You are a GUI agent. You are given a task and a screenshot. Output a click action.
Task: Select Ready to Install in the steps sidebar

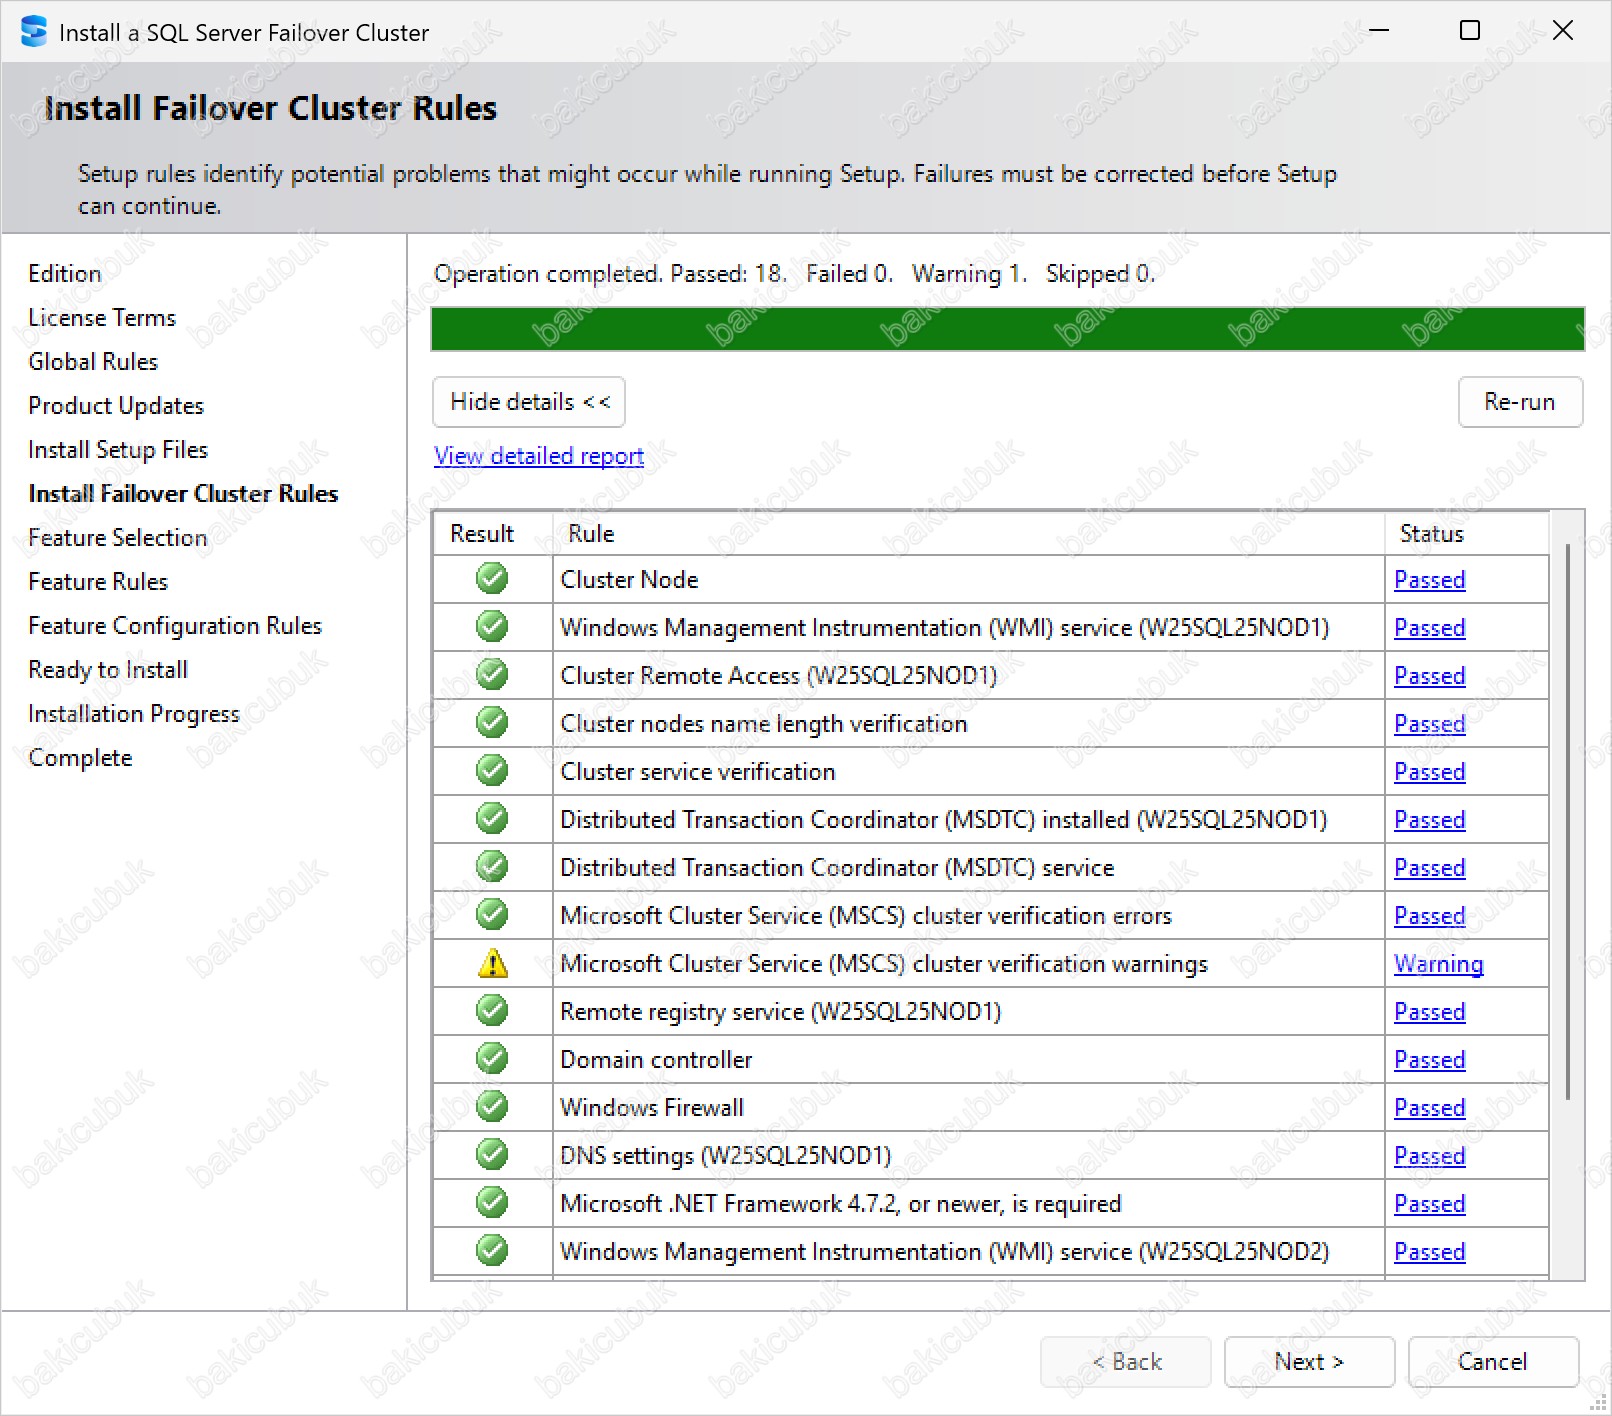pos(108,670)
